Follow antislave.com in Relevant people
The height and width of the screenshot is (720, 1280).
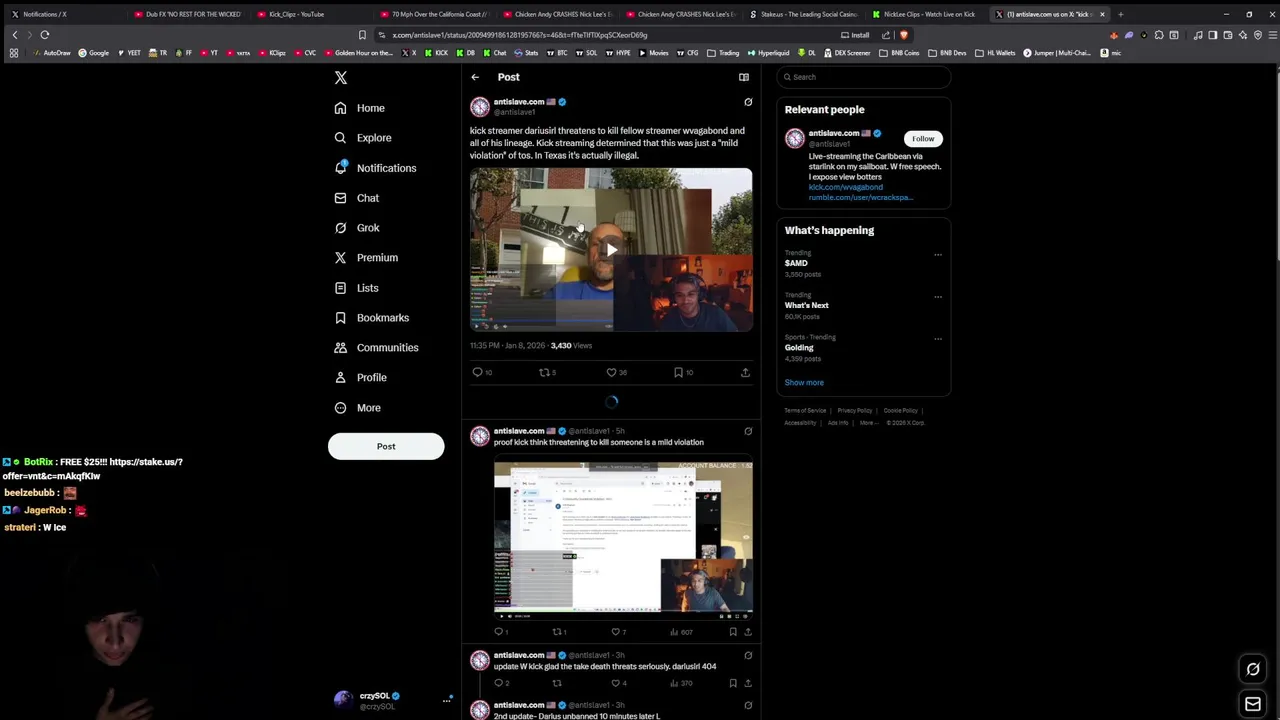tap(923, 139)
